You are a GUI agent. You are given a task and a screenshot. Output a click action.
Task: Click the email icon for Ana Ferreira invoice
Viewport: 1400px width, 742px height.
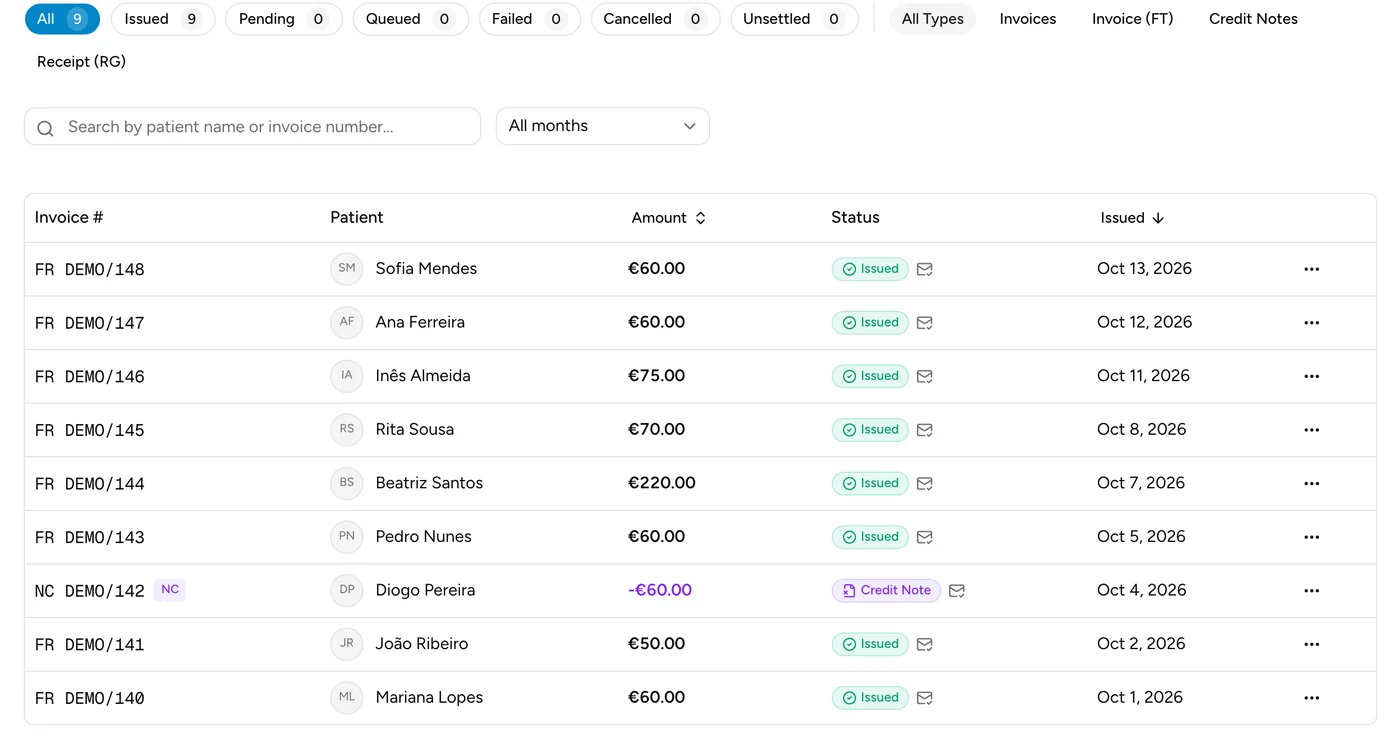925,323
